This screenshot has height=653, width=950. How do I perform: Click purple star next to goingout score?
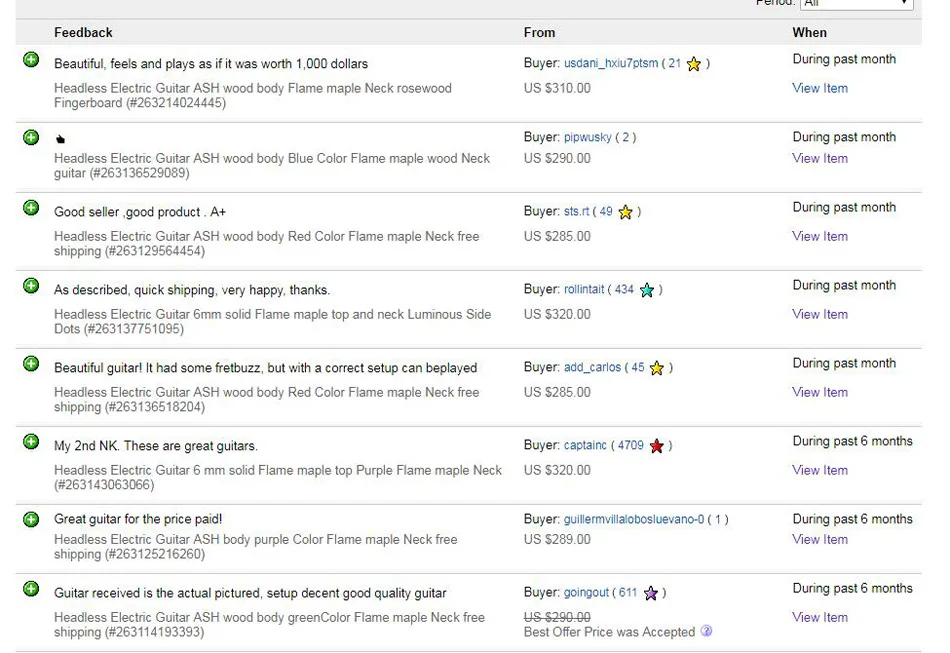pos(651,593)
